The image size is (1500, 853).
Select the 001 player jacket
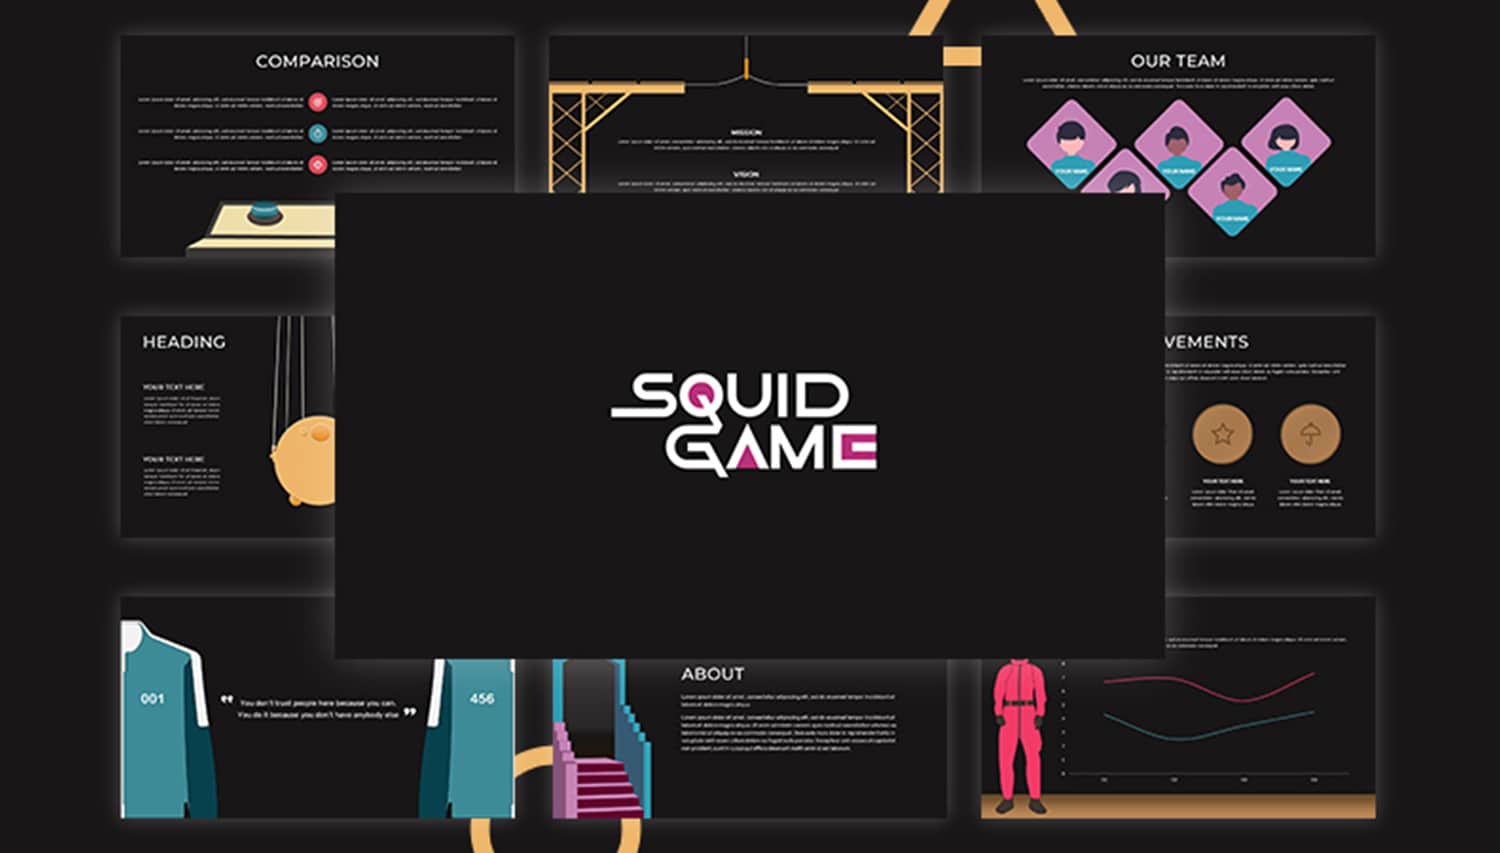coord(167,718)
